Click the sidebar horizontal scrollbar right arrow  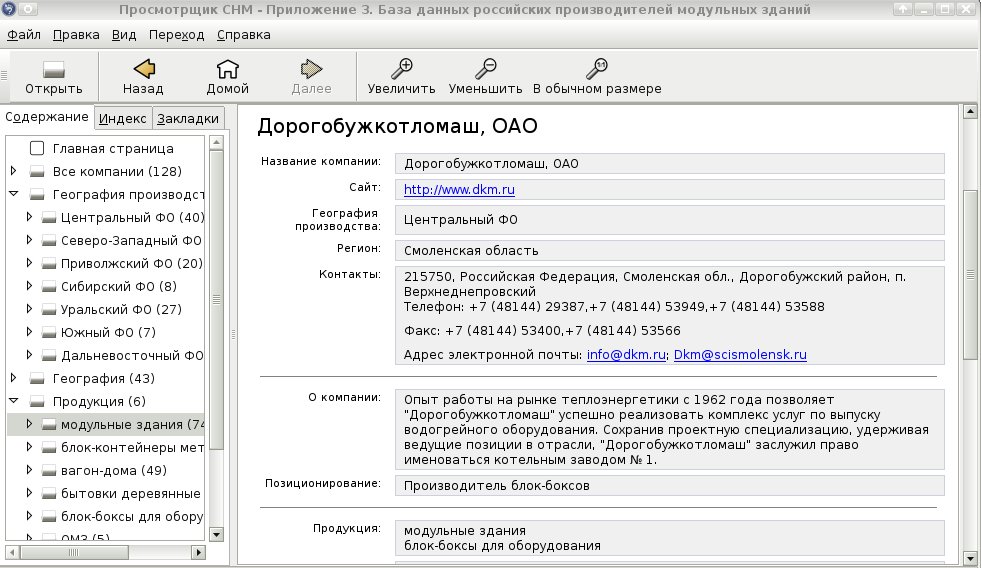[198, 552]
